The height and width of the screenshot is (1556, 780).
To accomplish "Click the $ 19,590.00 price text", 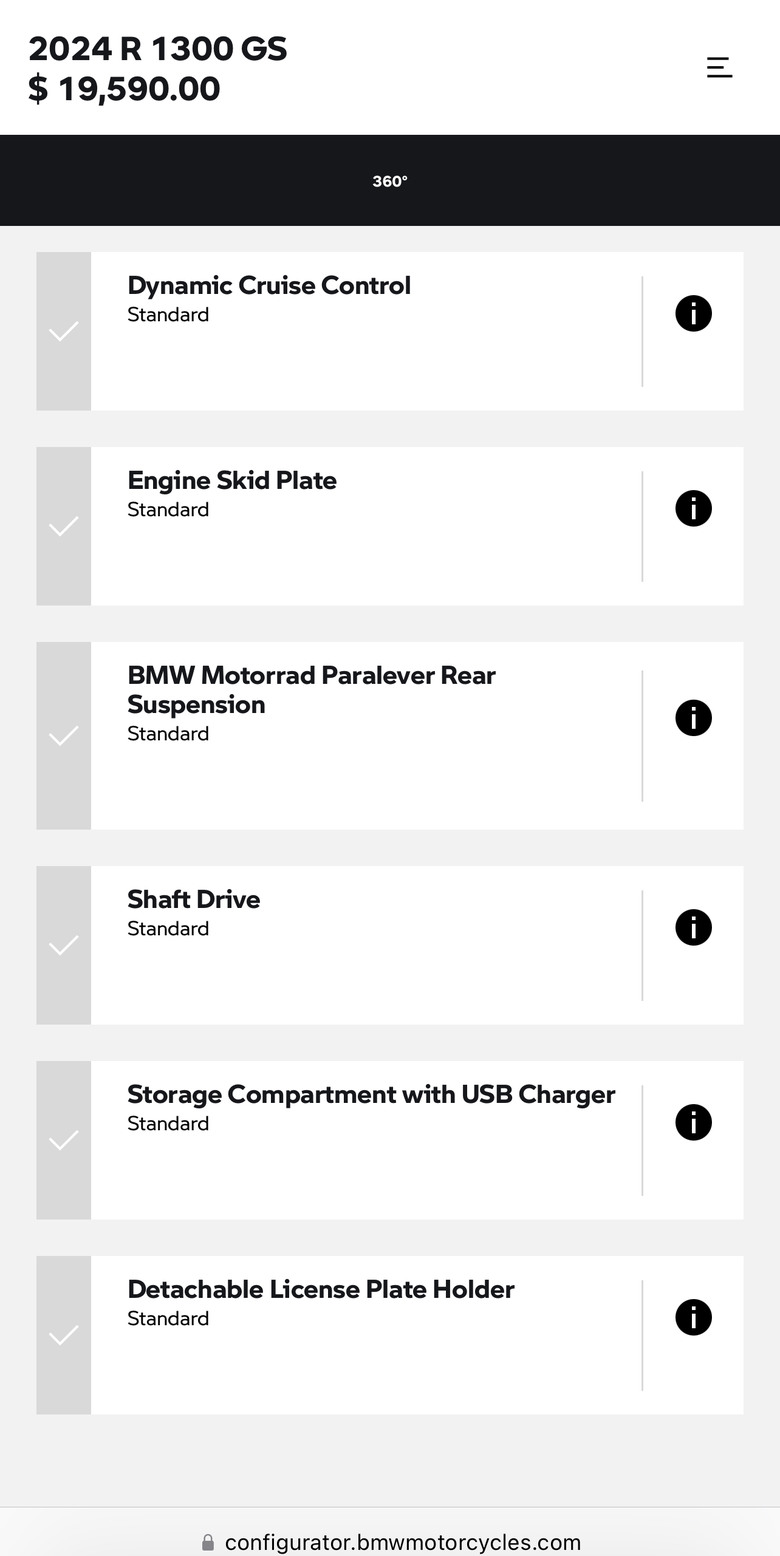I will point(124,89).
